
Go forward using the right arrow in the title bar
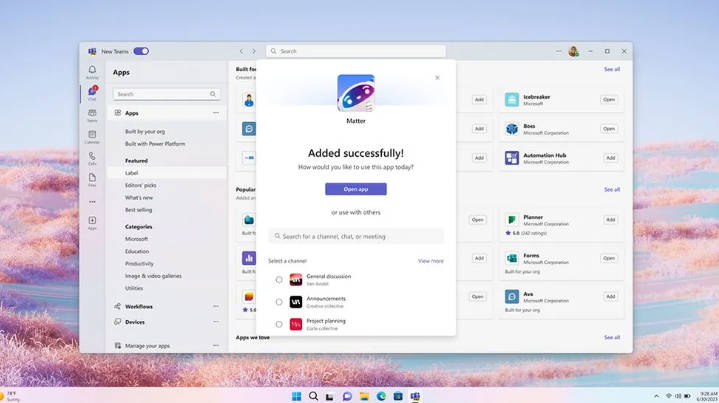pos(254,51)
